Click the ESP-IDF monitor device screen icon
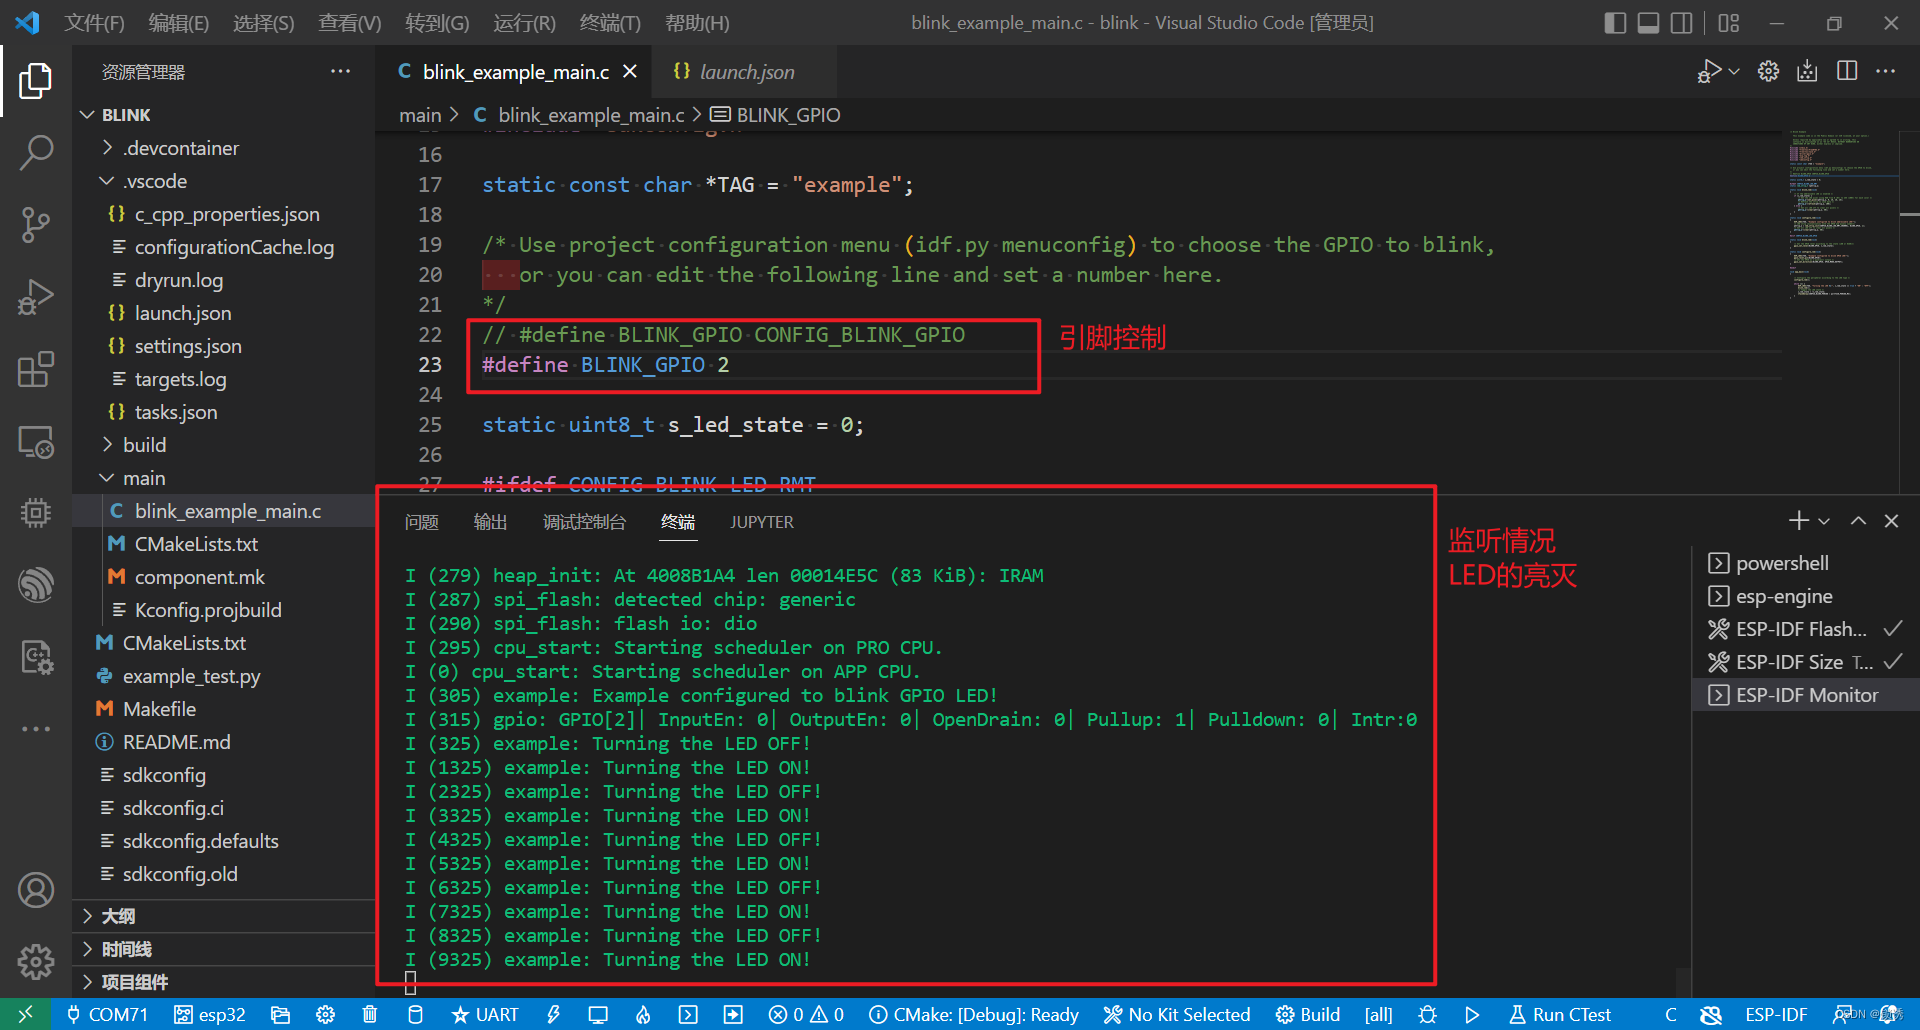 tap(598, 1014)
